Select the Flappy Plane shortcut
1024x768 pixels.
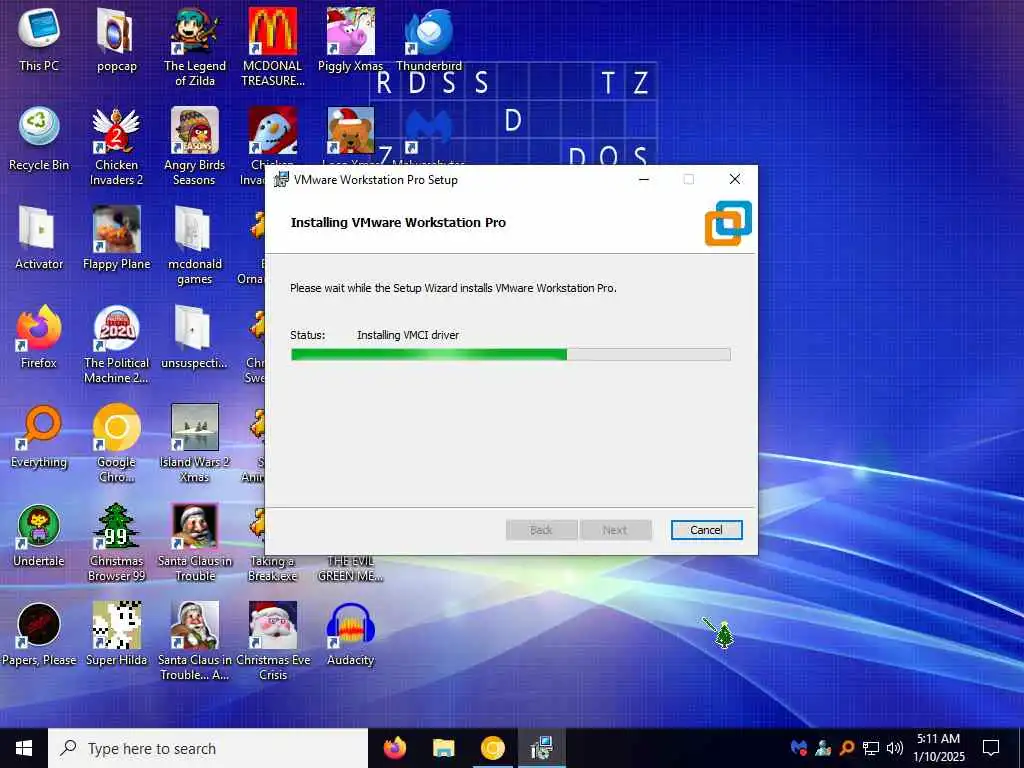(116, 238)
